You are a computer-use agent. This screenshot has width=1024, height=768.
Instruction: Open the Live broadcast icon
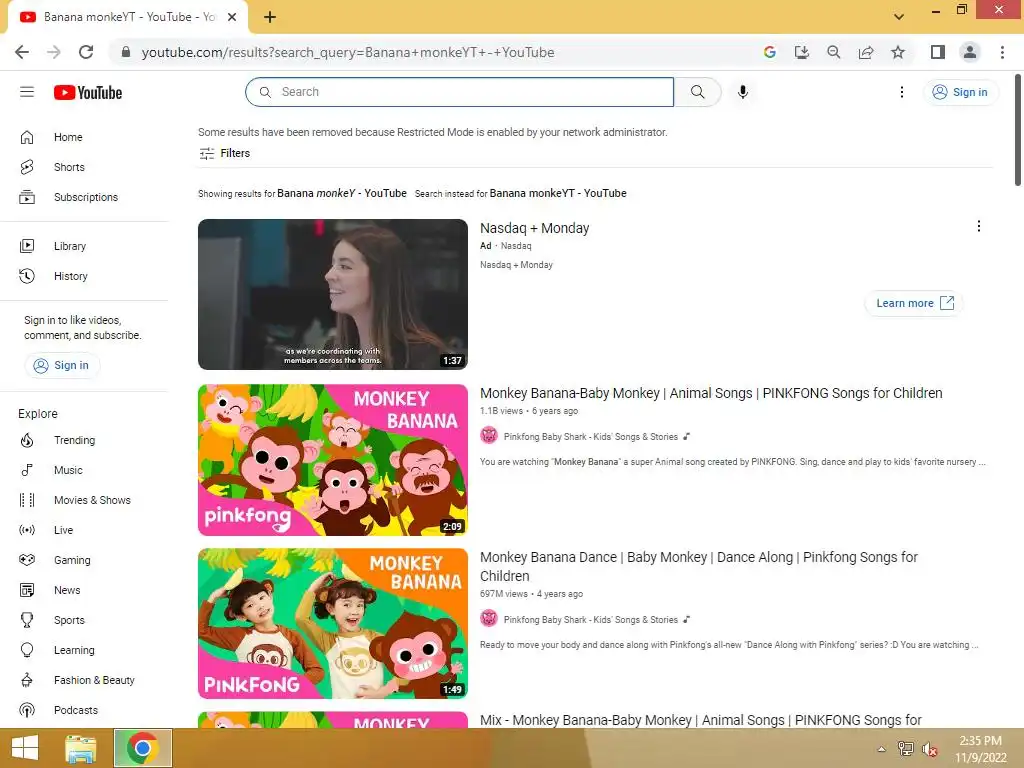click(x=27, y=530)
